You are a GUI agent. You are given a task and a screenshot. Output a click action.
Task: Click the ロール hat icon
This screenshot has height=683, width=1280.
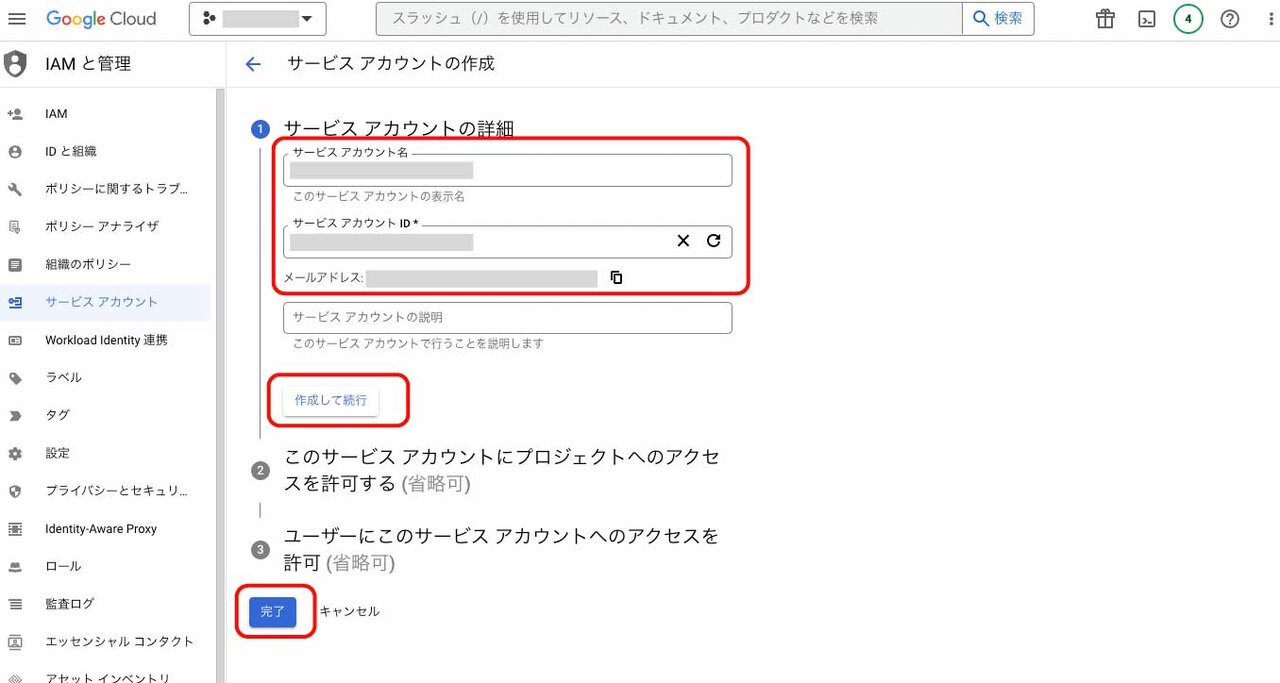15,566
